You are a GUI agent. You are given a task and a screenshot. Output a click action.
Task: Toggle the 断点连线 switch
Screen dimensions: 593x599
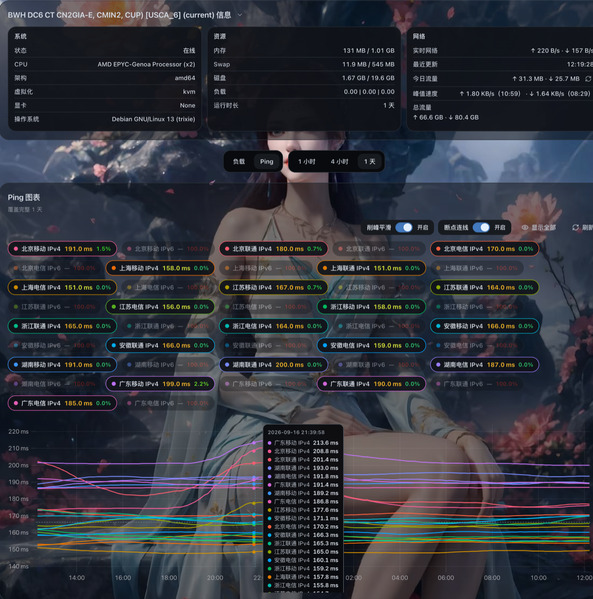pos(481,228)
